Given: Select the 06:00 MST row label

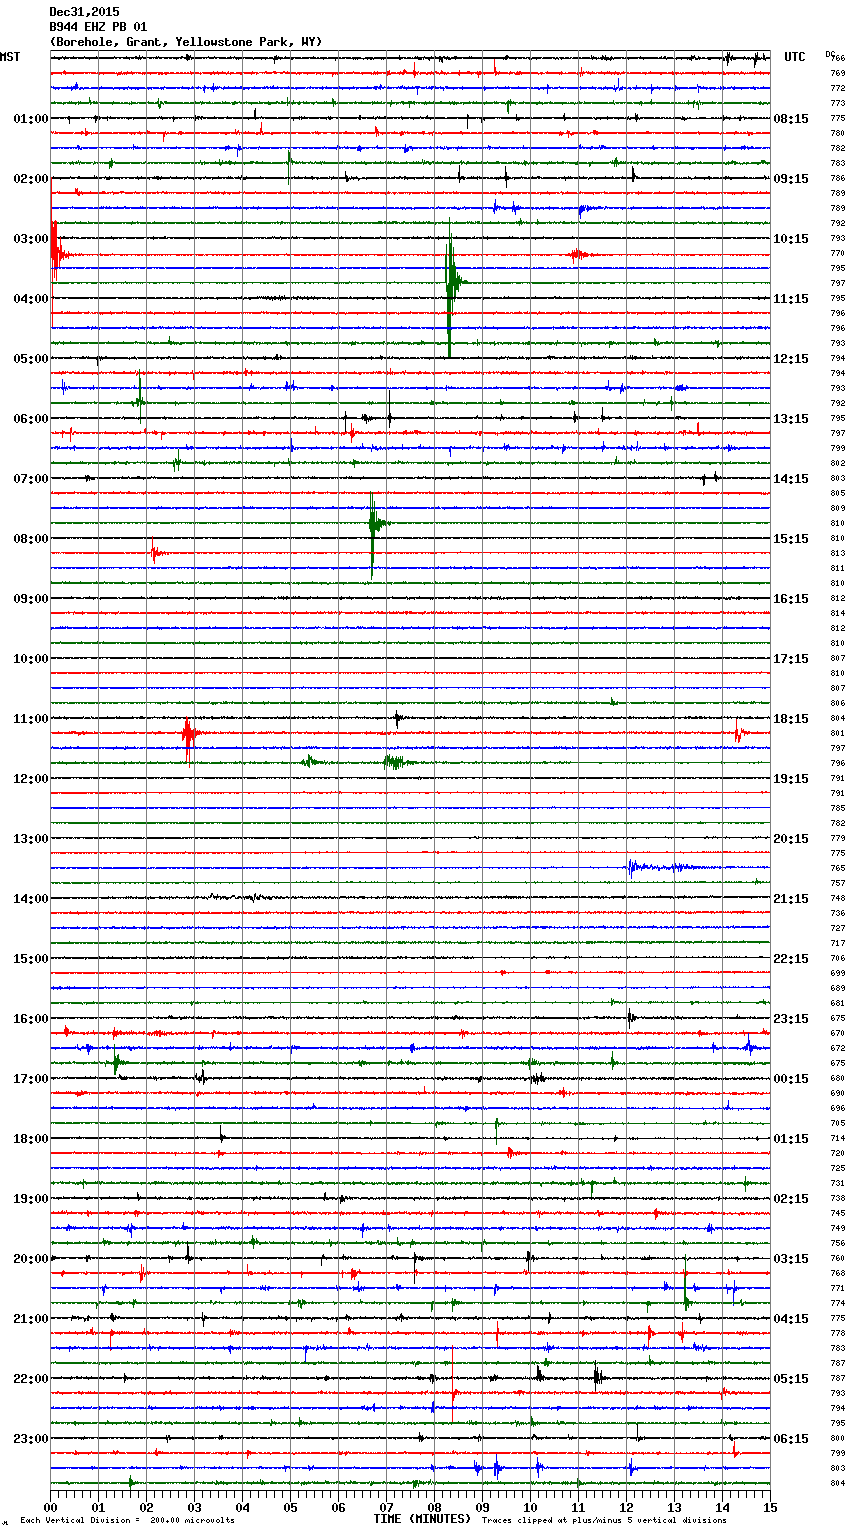Looking at the screenshot, I should (31, 419).
